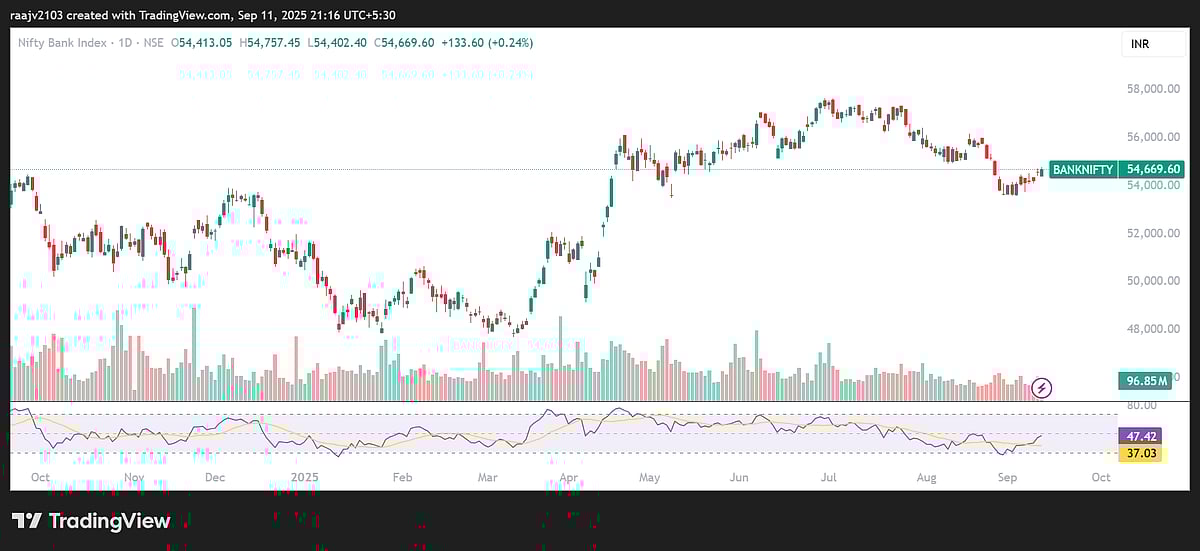
Task: Click the Aug label on time axis
Action: tap(927, 478)
